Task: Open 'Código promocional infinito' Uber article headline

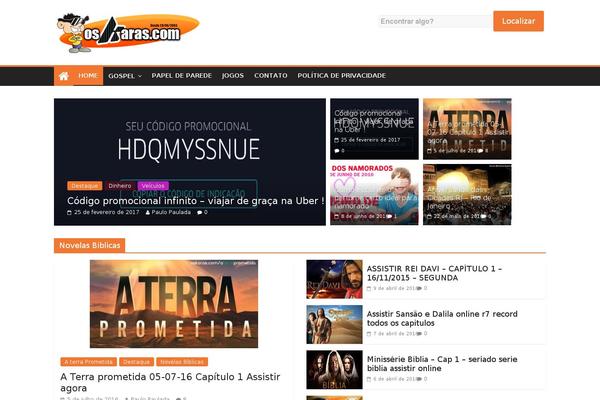Action: 196,201
